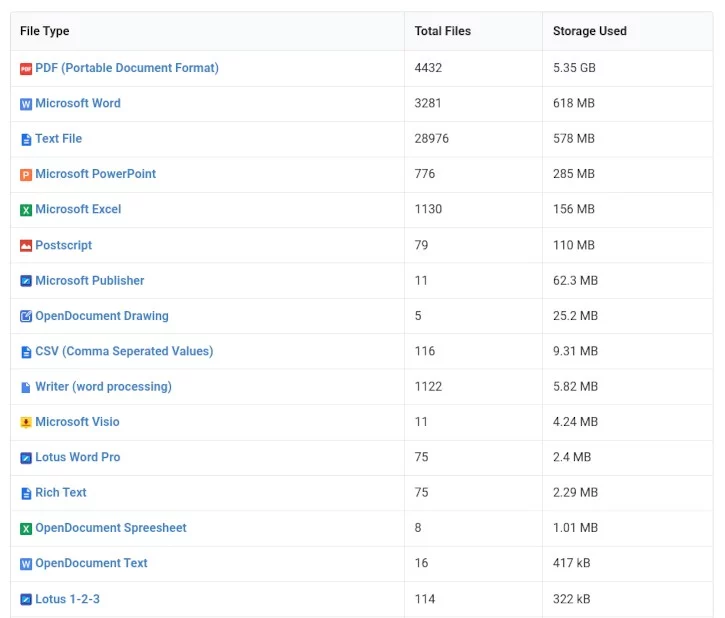Click the Postscript image icon
This screenshot has width=725, height=618.
click(x=26, y=245)
